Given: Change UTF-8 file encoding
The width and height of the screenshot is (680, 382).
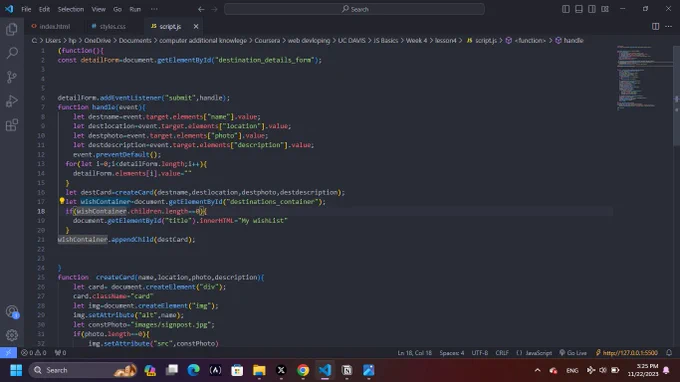Looking at the screenshot, I should pyautogui.click(x=480, y=353).
